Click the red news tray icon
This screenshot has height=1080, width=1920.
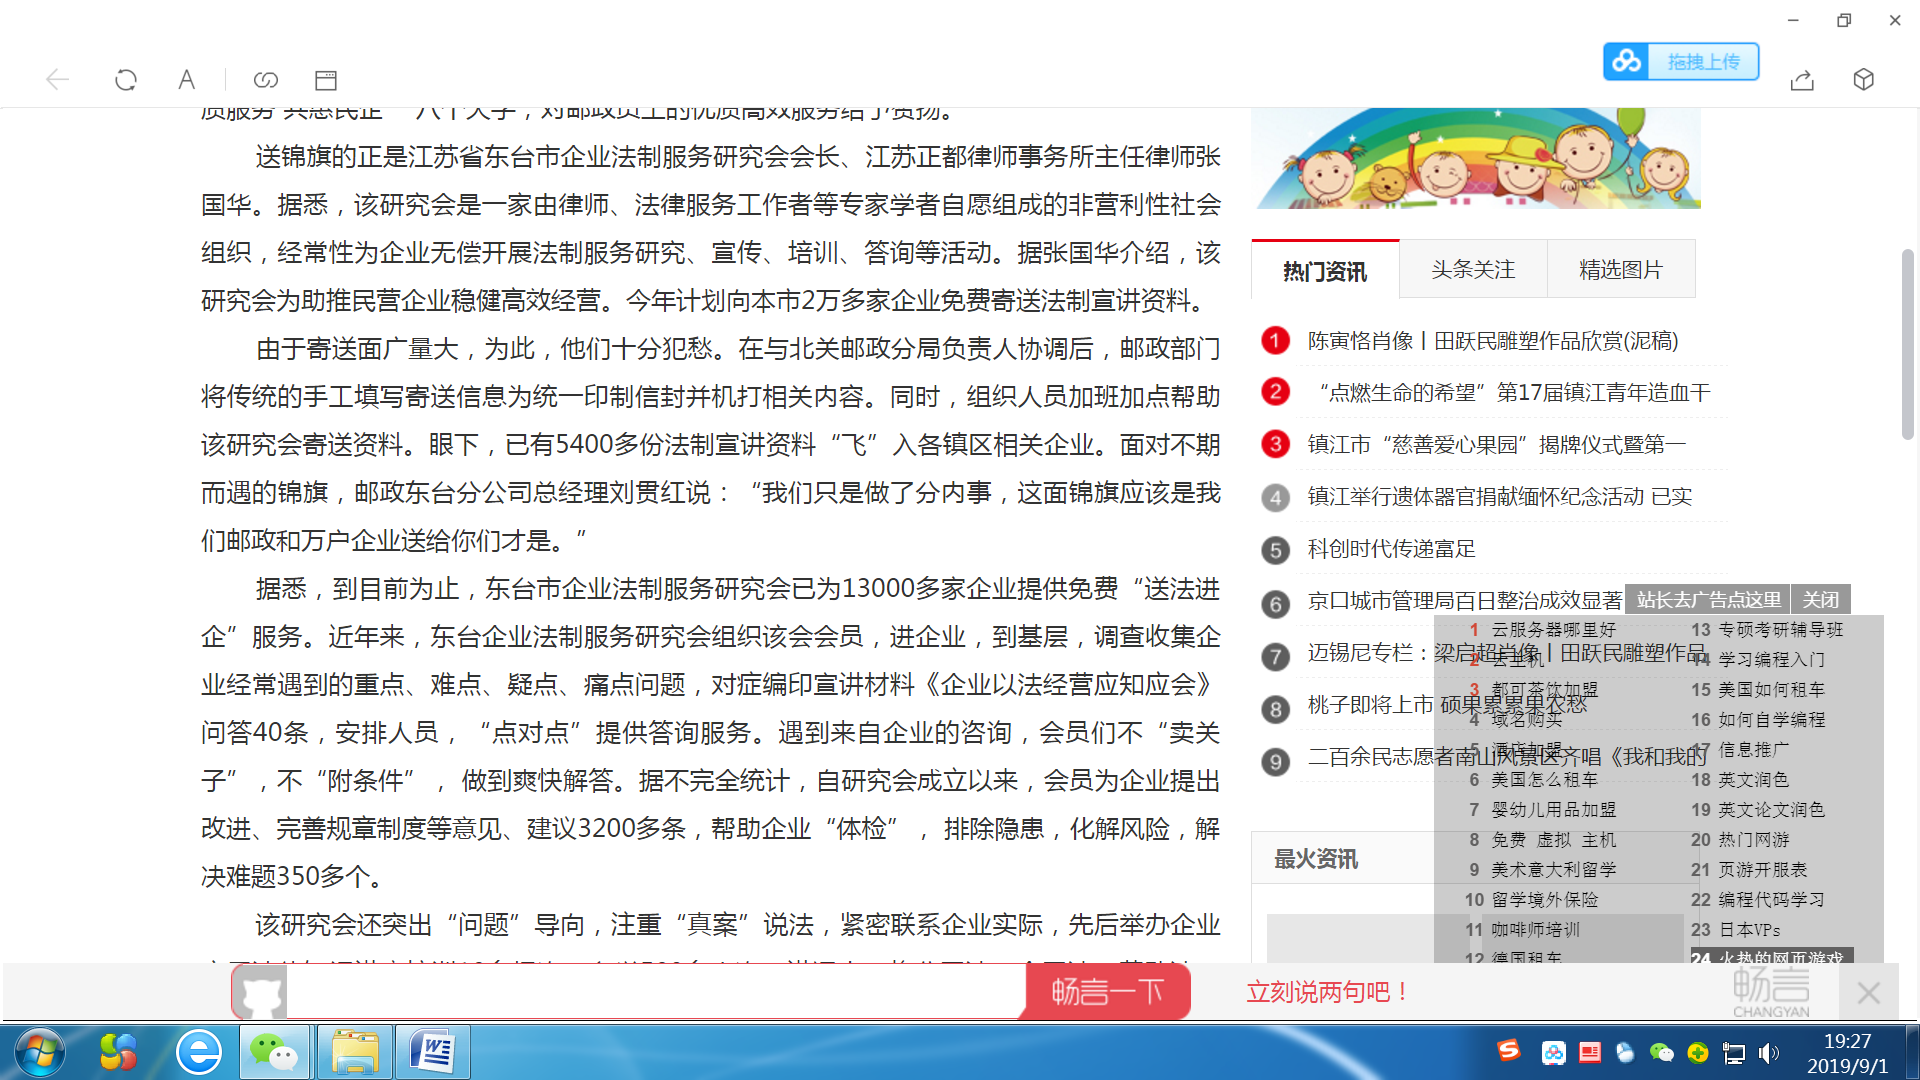coord(1590,1052)
